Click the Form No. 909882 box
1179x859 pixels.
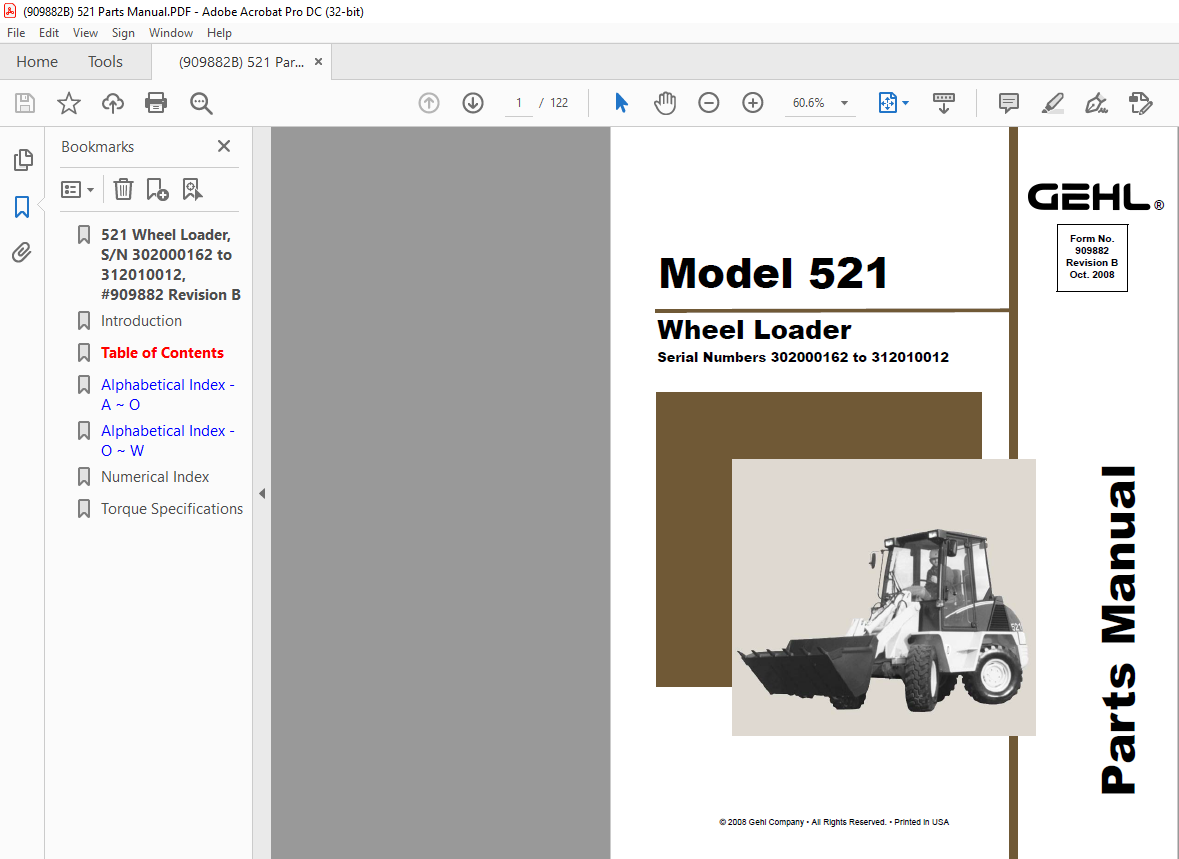coord(1092,257)
